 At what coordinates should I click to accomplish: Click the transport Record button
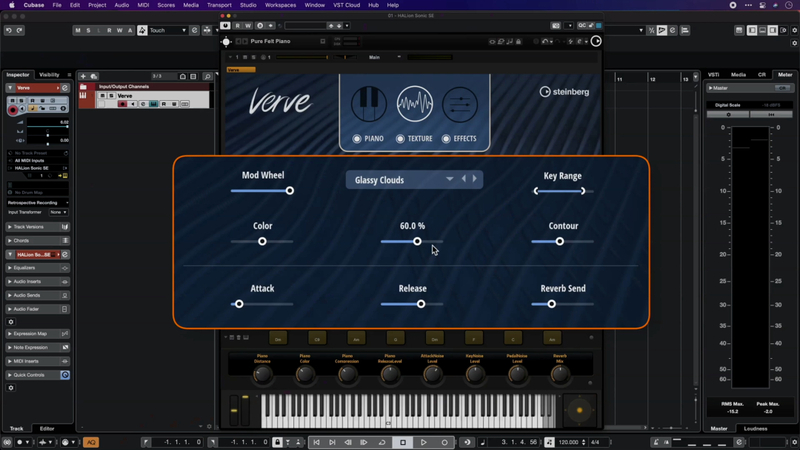pyautogui.click(x=444, y=442)
